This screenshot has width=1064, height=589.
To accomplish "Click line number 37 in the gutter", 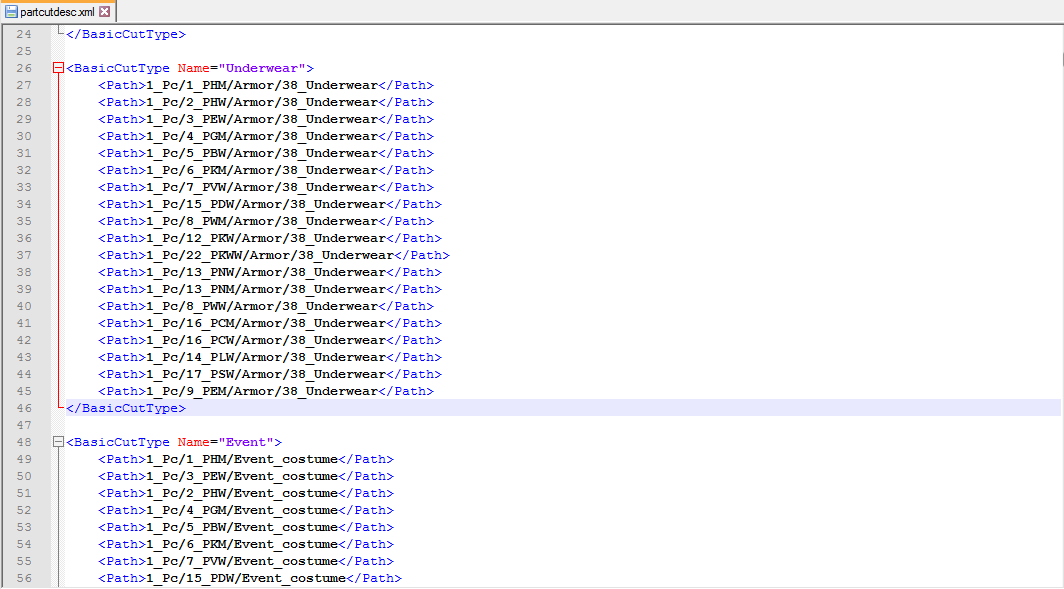I will 24,255.
